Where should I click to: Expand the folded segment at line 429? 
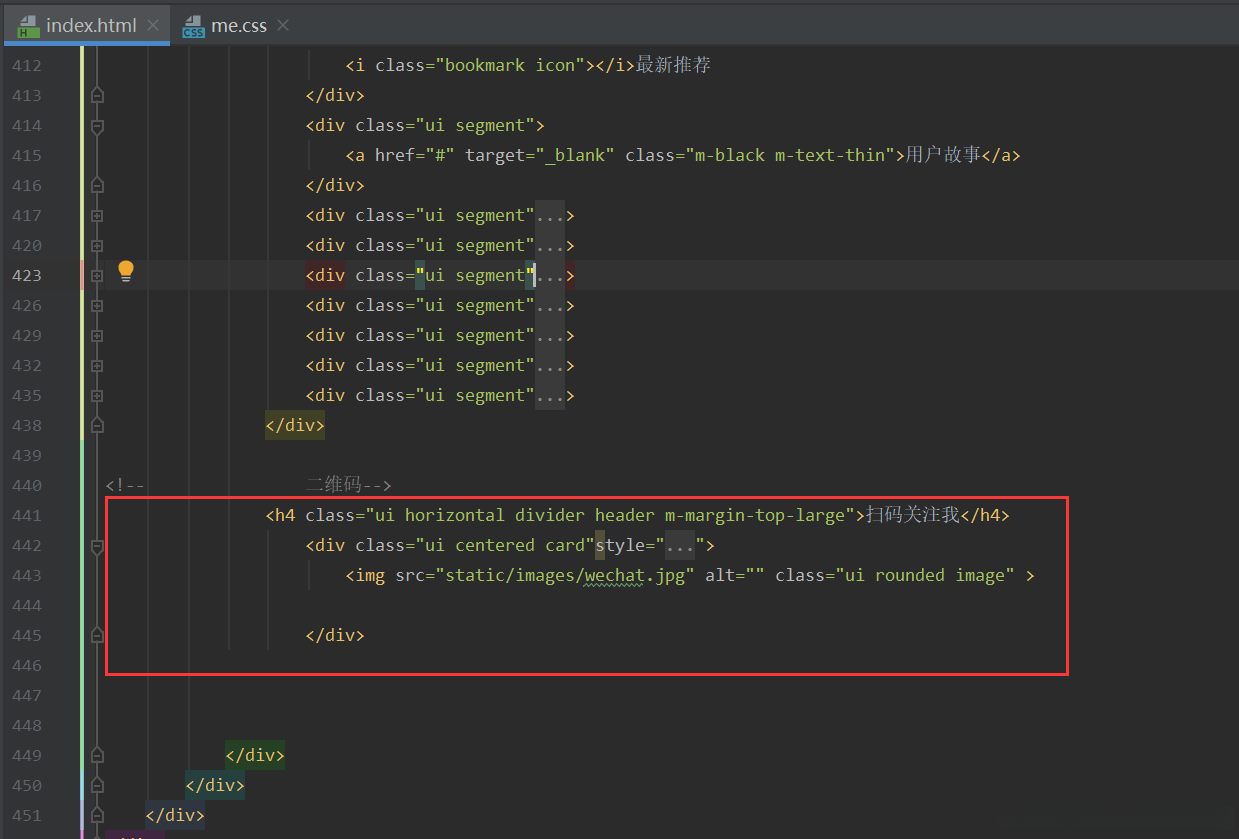(97, 335)
